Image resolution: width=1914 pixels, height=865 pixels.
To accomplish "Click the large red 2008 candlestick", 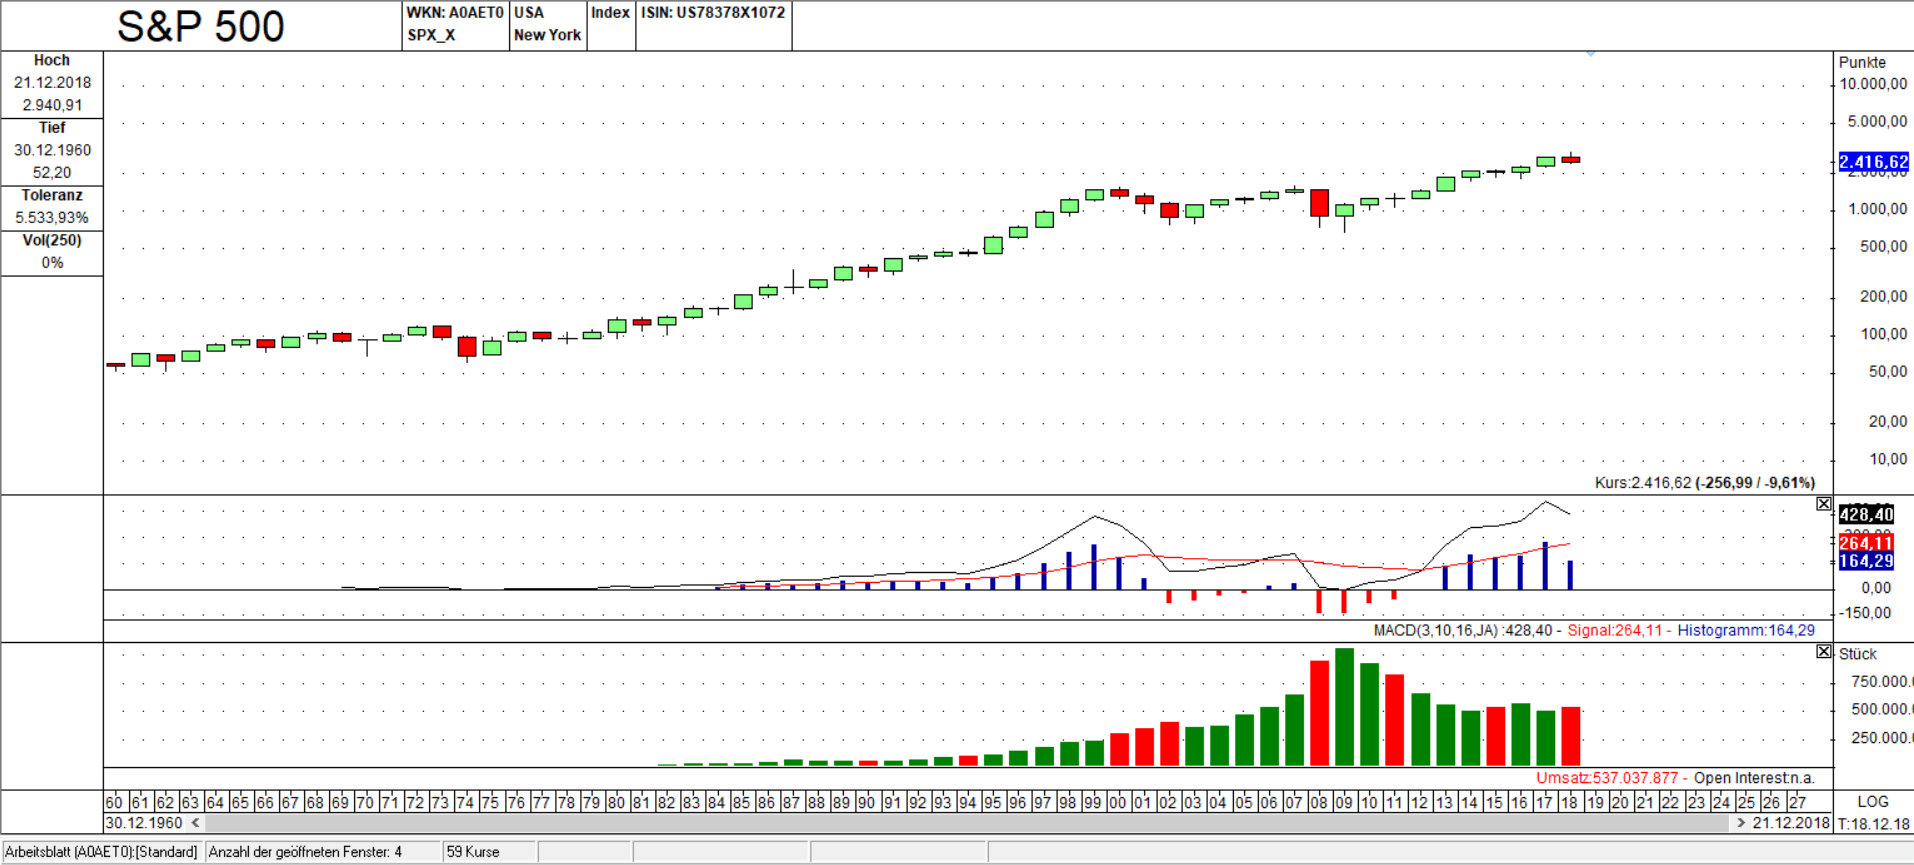I will (1320, 203).
